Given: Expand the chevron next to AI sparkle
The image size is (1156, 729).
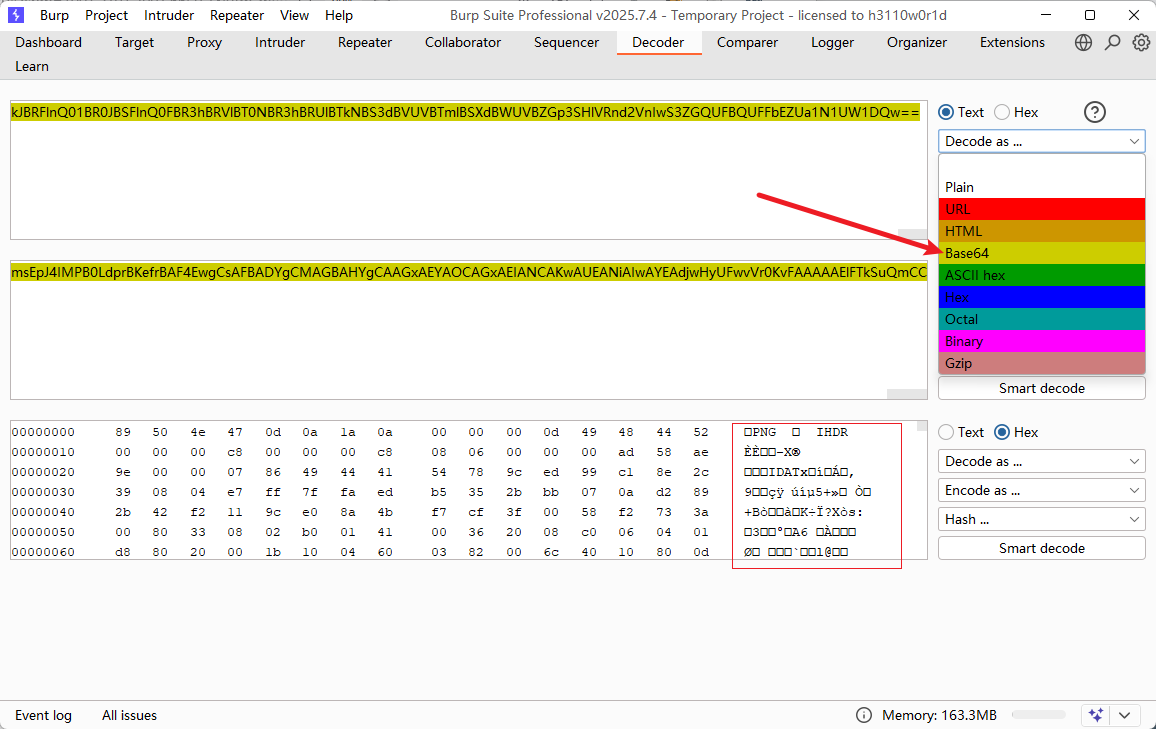Looking at the screenshot, I should (1124, 715).
